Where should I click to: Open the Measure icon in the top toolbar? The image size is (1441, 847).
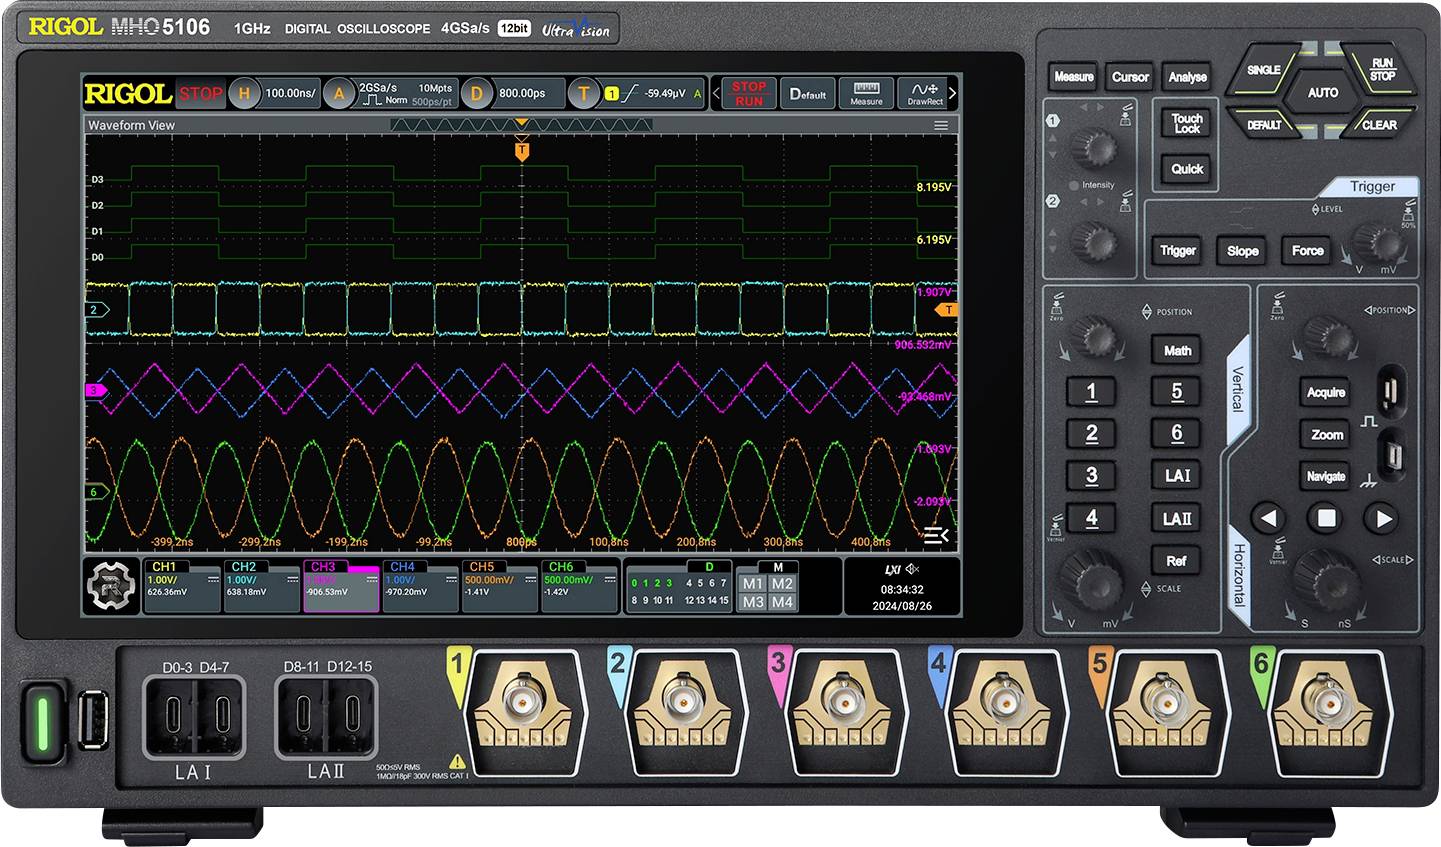click(865, 94)
